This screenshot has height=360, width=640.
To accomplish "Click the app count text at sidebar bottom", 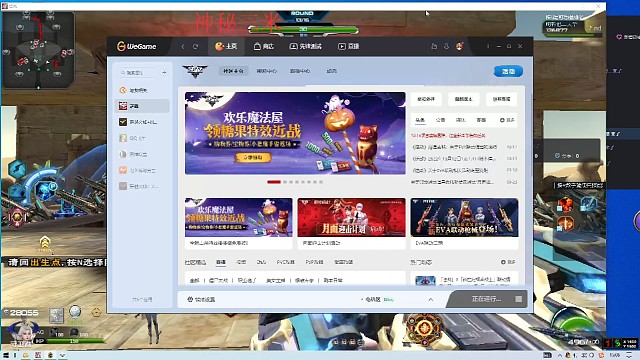I will (142, 300).
